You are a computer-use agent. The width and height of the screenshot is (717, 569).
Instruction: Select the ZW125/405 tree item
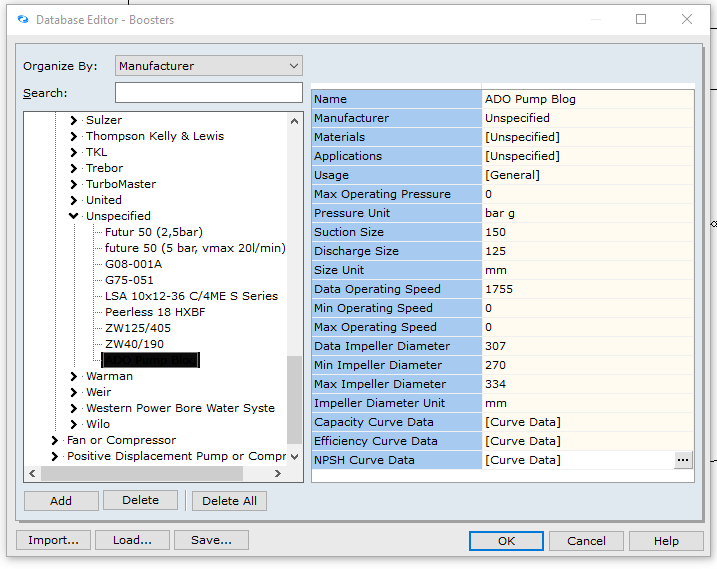click(137, 328)
